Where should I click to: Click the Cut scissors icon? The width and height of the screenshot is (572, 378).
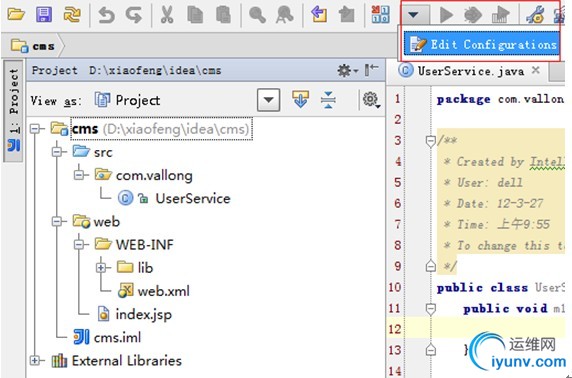(167, 15)
